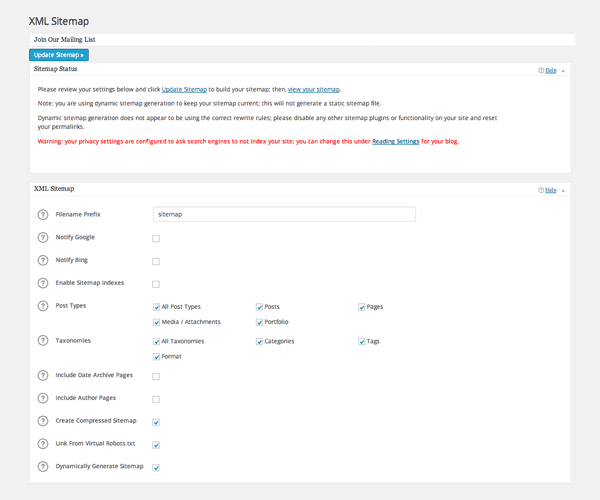Tick Include Author Pages checkbox
The width and height of the screenshot is (600, 500).
click(x=156, y=399)
